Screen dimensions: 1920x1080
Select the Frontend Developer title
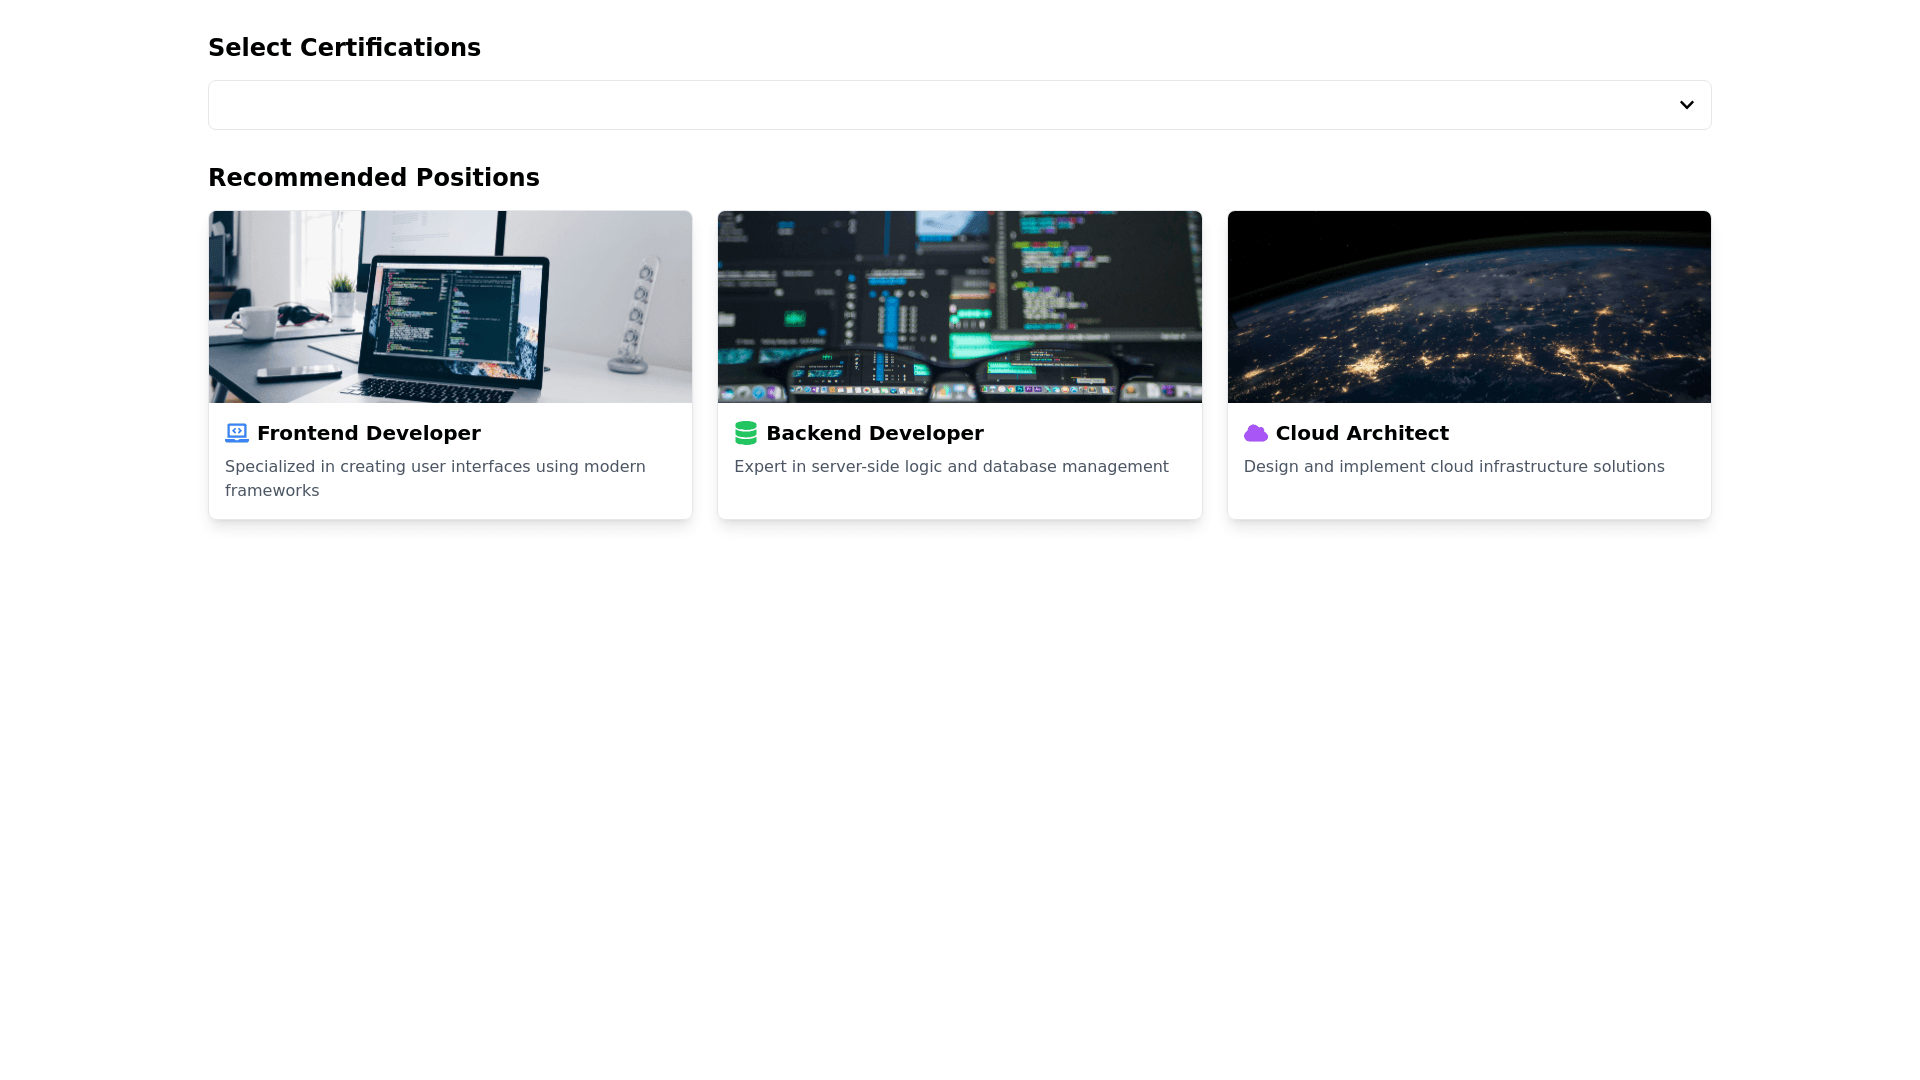pos(368,433)
